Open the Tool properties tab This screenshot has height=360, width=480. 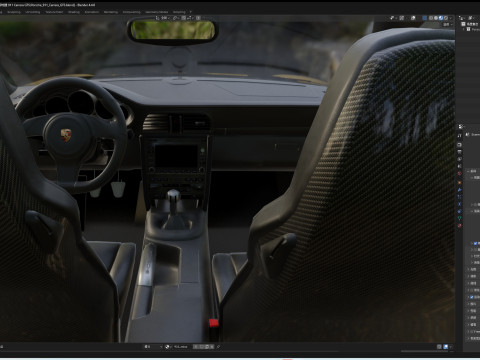460,136
